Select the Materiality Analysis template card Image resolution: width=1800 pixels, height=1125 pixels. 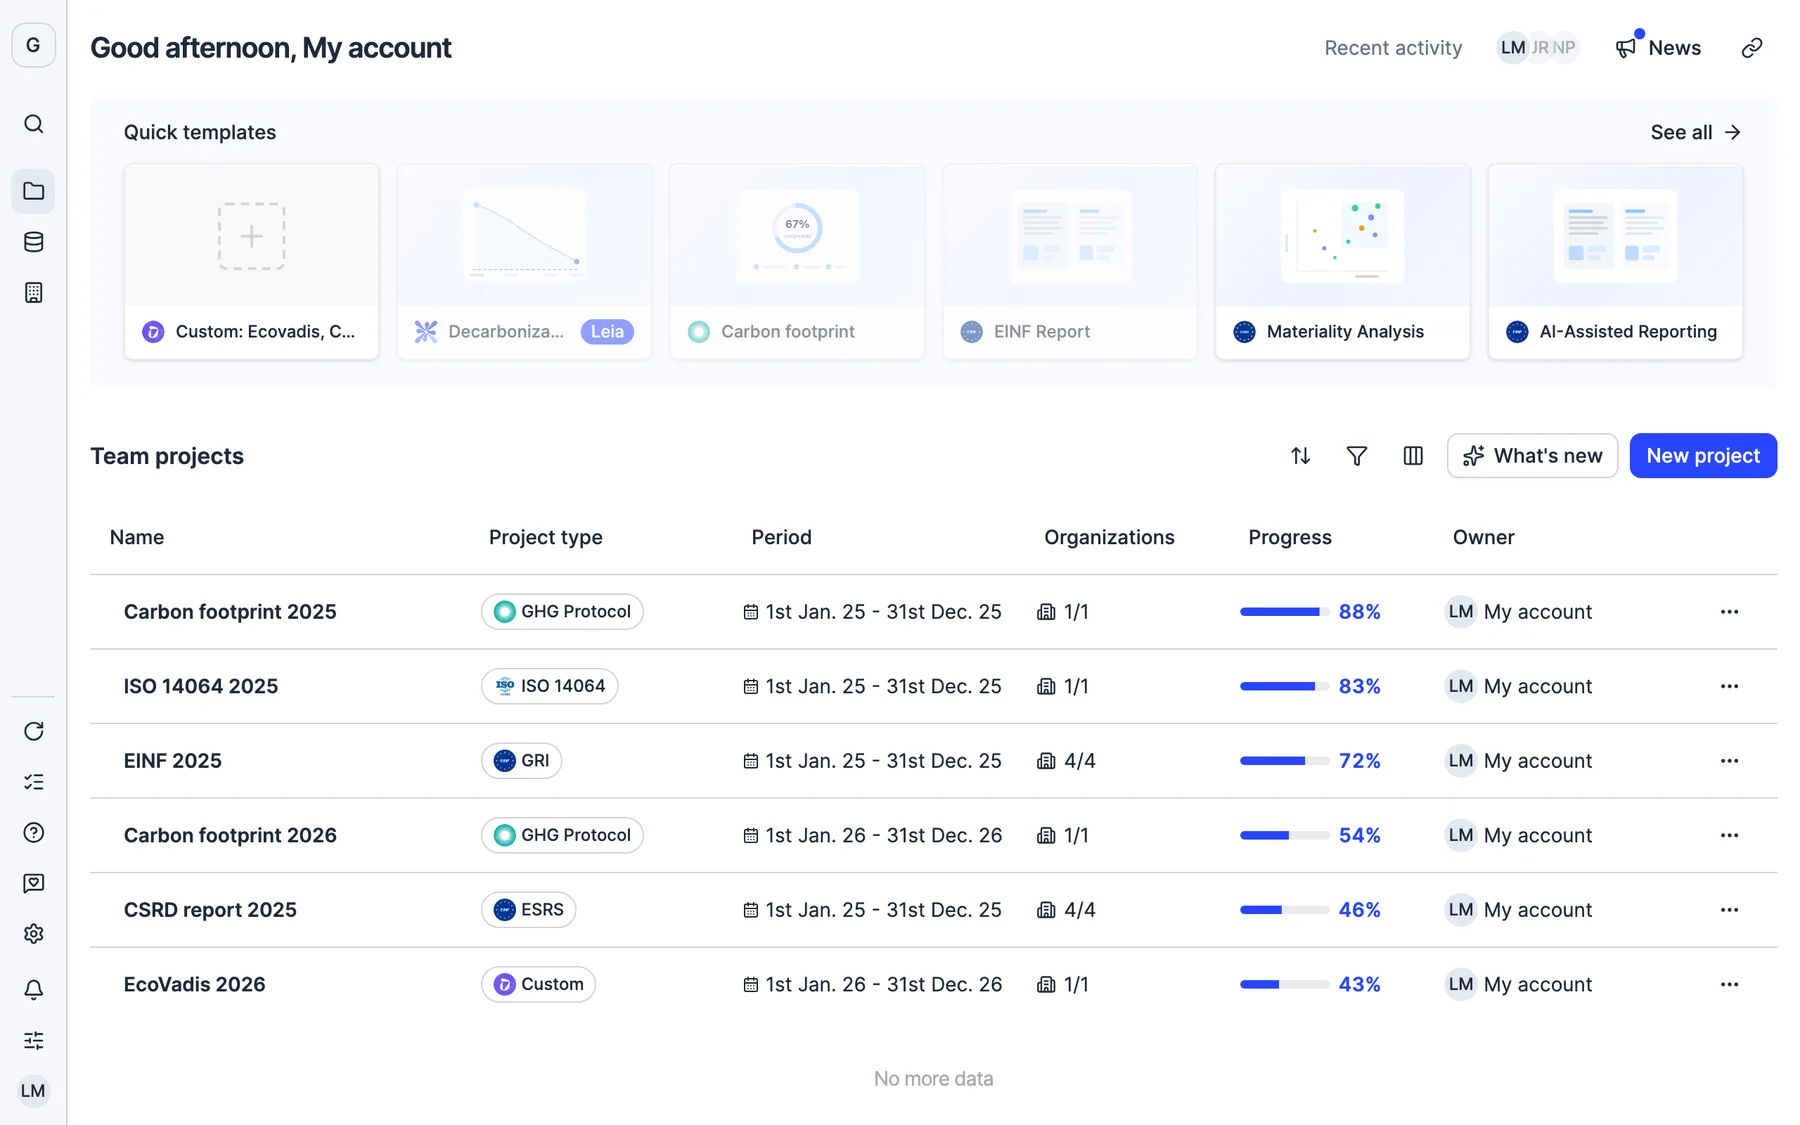point(1342,261)
